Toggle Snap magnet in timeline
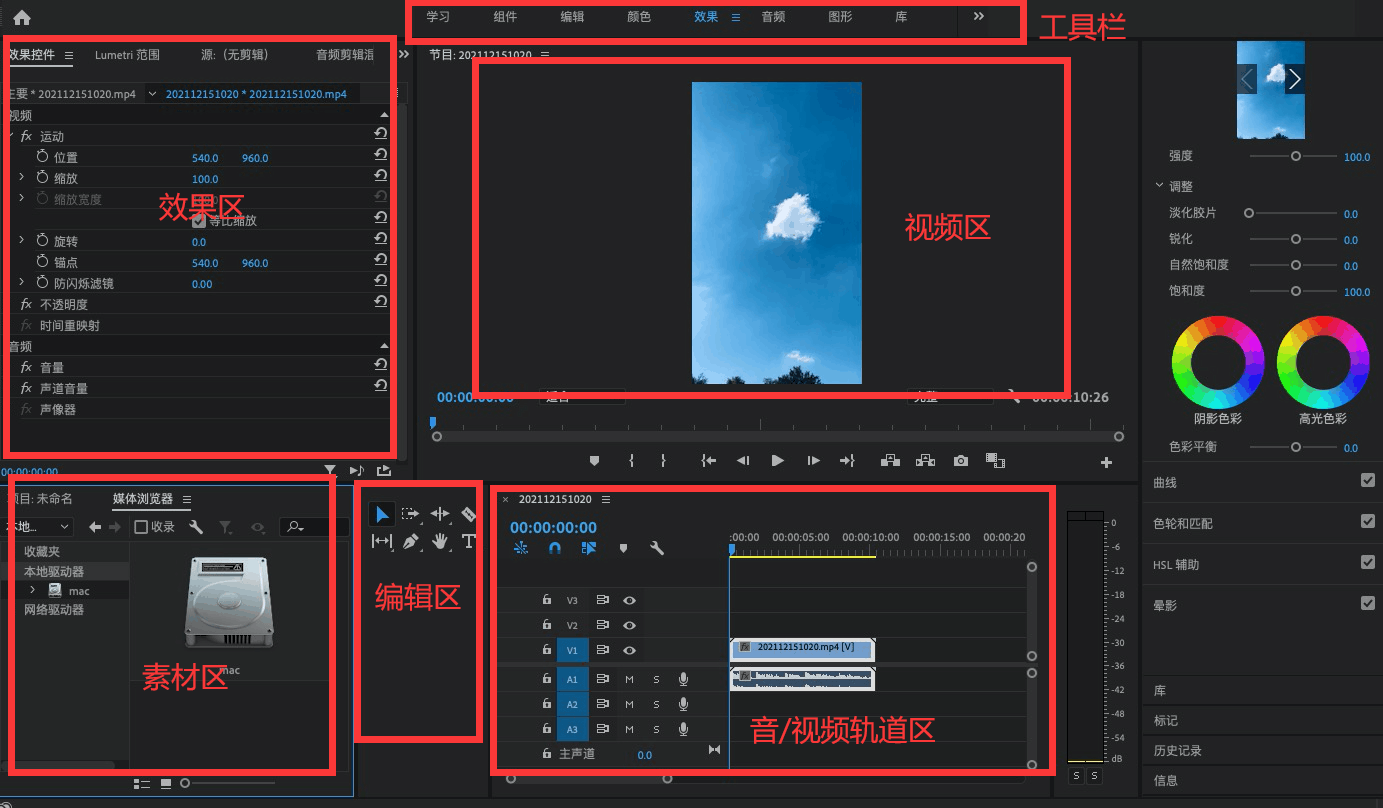 pyautogui.click(x=554, y=548)
